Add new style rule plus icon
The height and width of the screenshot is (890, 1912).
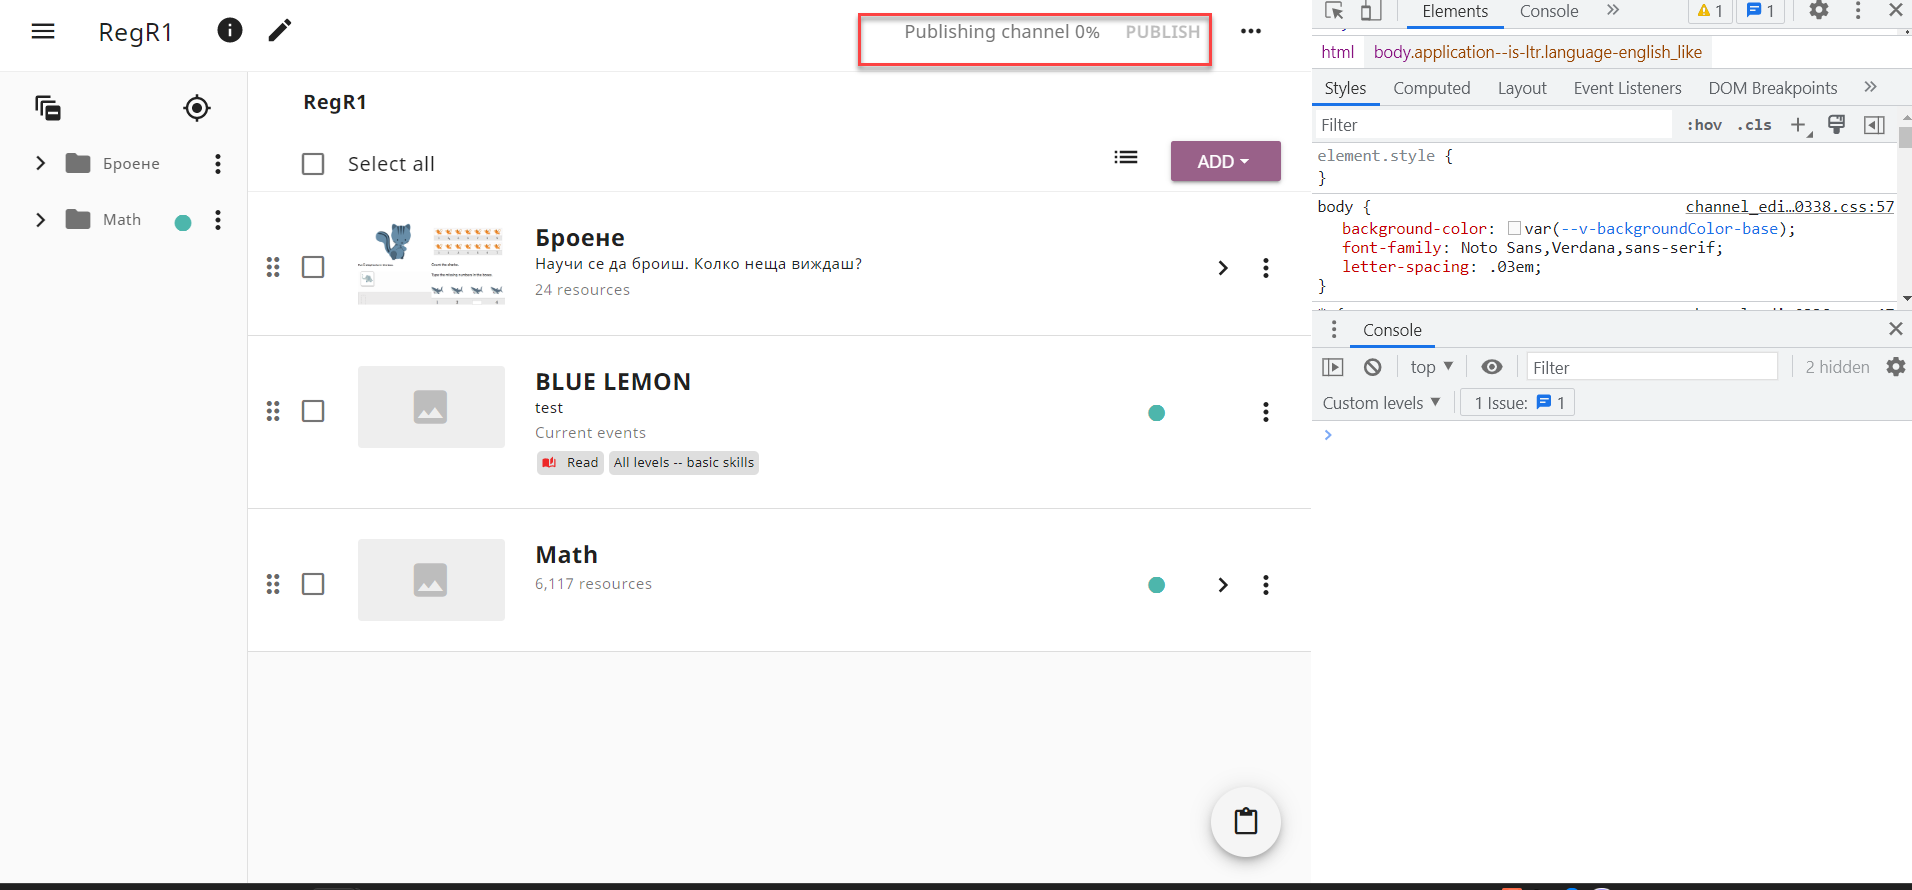[x=1799, y=125]
